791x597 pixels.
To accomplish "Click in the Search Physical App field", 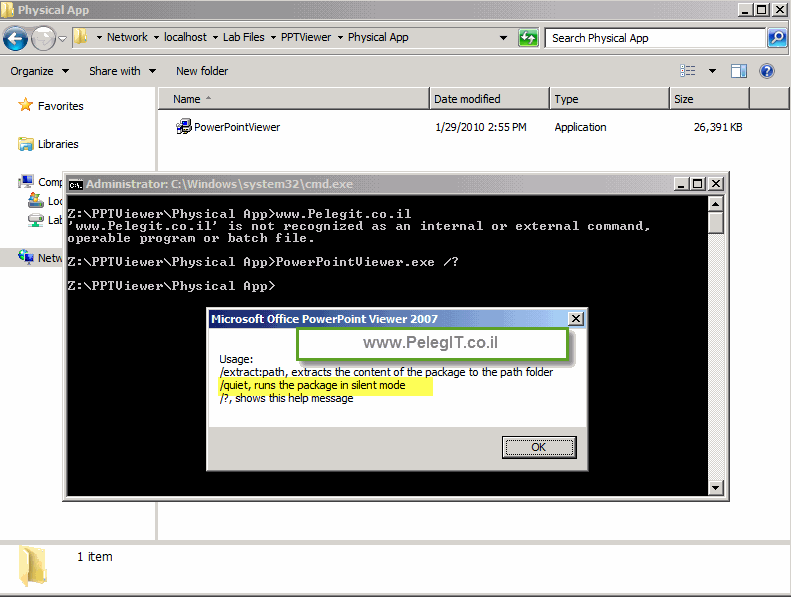I will 655,38.
